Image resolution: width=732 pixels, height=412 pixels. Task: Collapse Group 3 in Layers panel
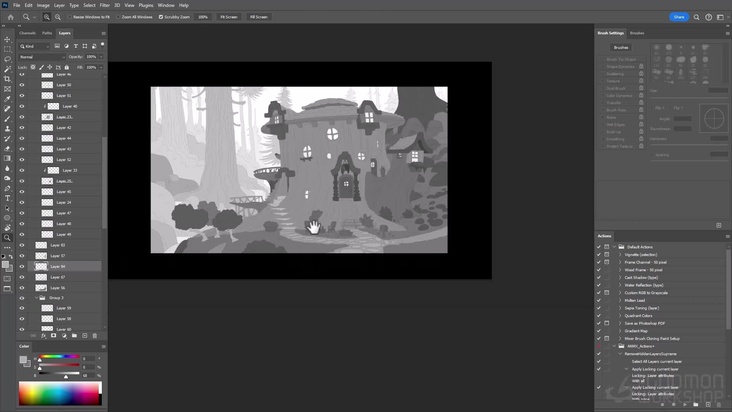[x=36, y=298]
